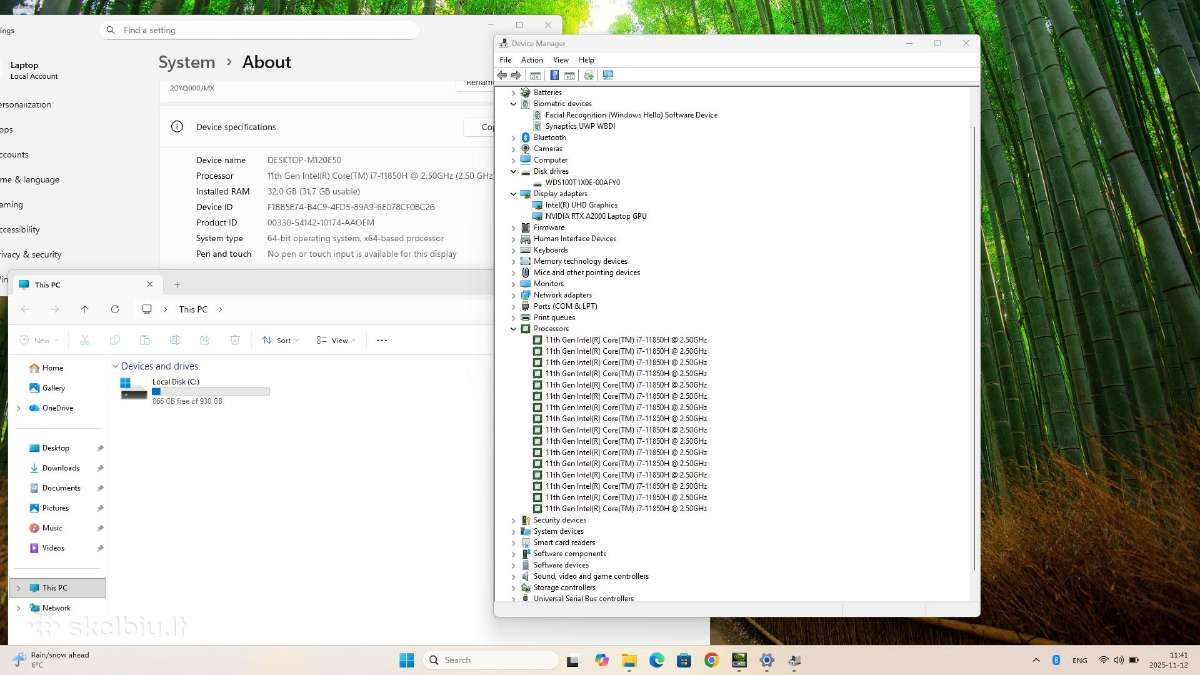The height and width of the screenshot is (675, 1200).
Task: Click the green Update driver icon in Device Manager
Action: point(589,75)
